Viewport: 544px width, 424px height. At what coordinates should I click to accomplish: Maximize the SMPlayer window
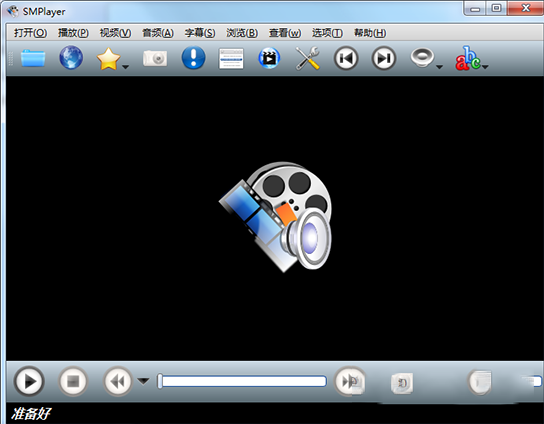[496, 8]
